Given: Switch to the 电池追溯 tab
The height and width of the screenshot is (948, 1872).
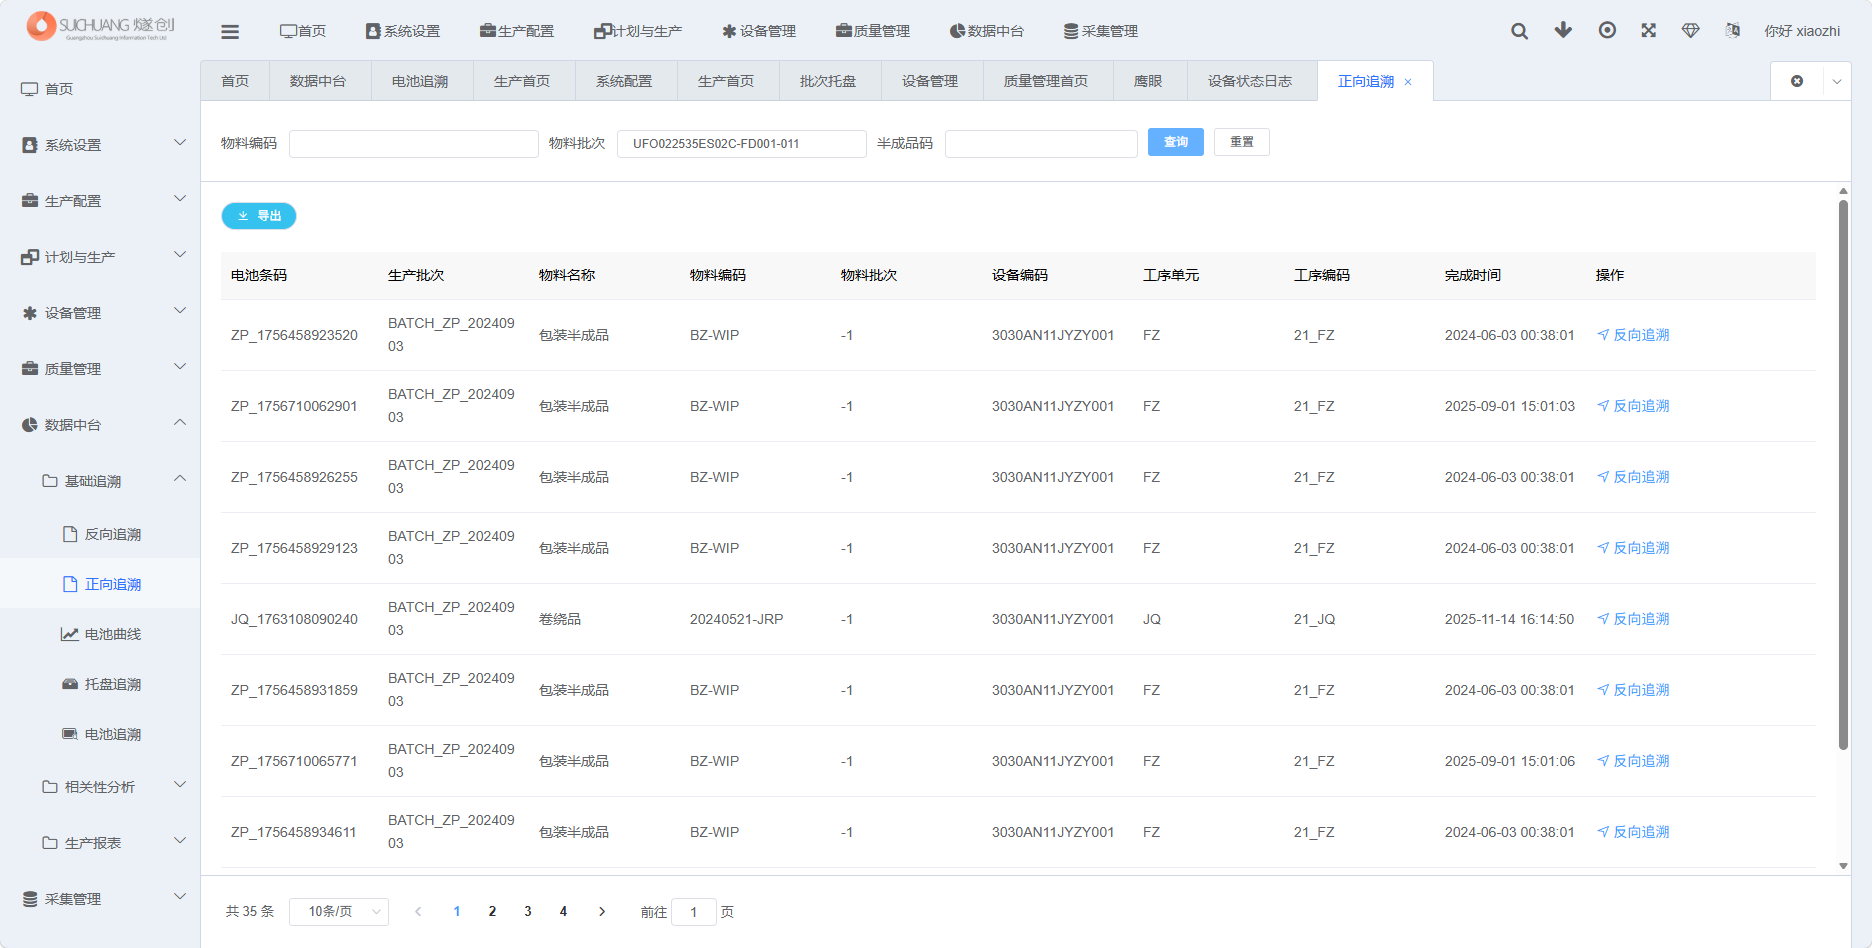Looking at the screenshot, I should click(x=420, y=81).
